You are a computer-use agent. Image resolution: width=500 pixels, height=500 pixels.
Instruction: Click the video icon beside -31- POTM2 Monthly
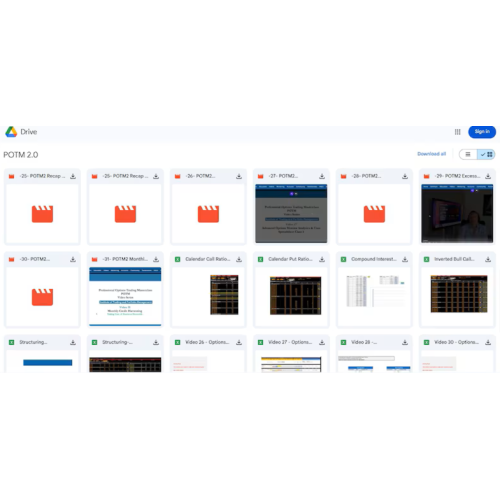[x=95, y=259]
